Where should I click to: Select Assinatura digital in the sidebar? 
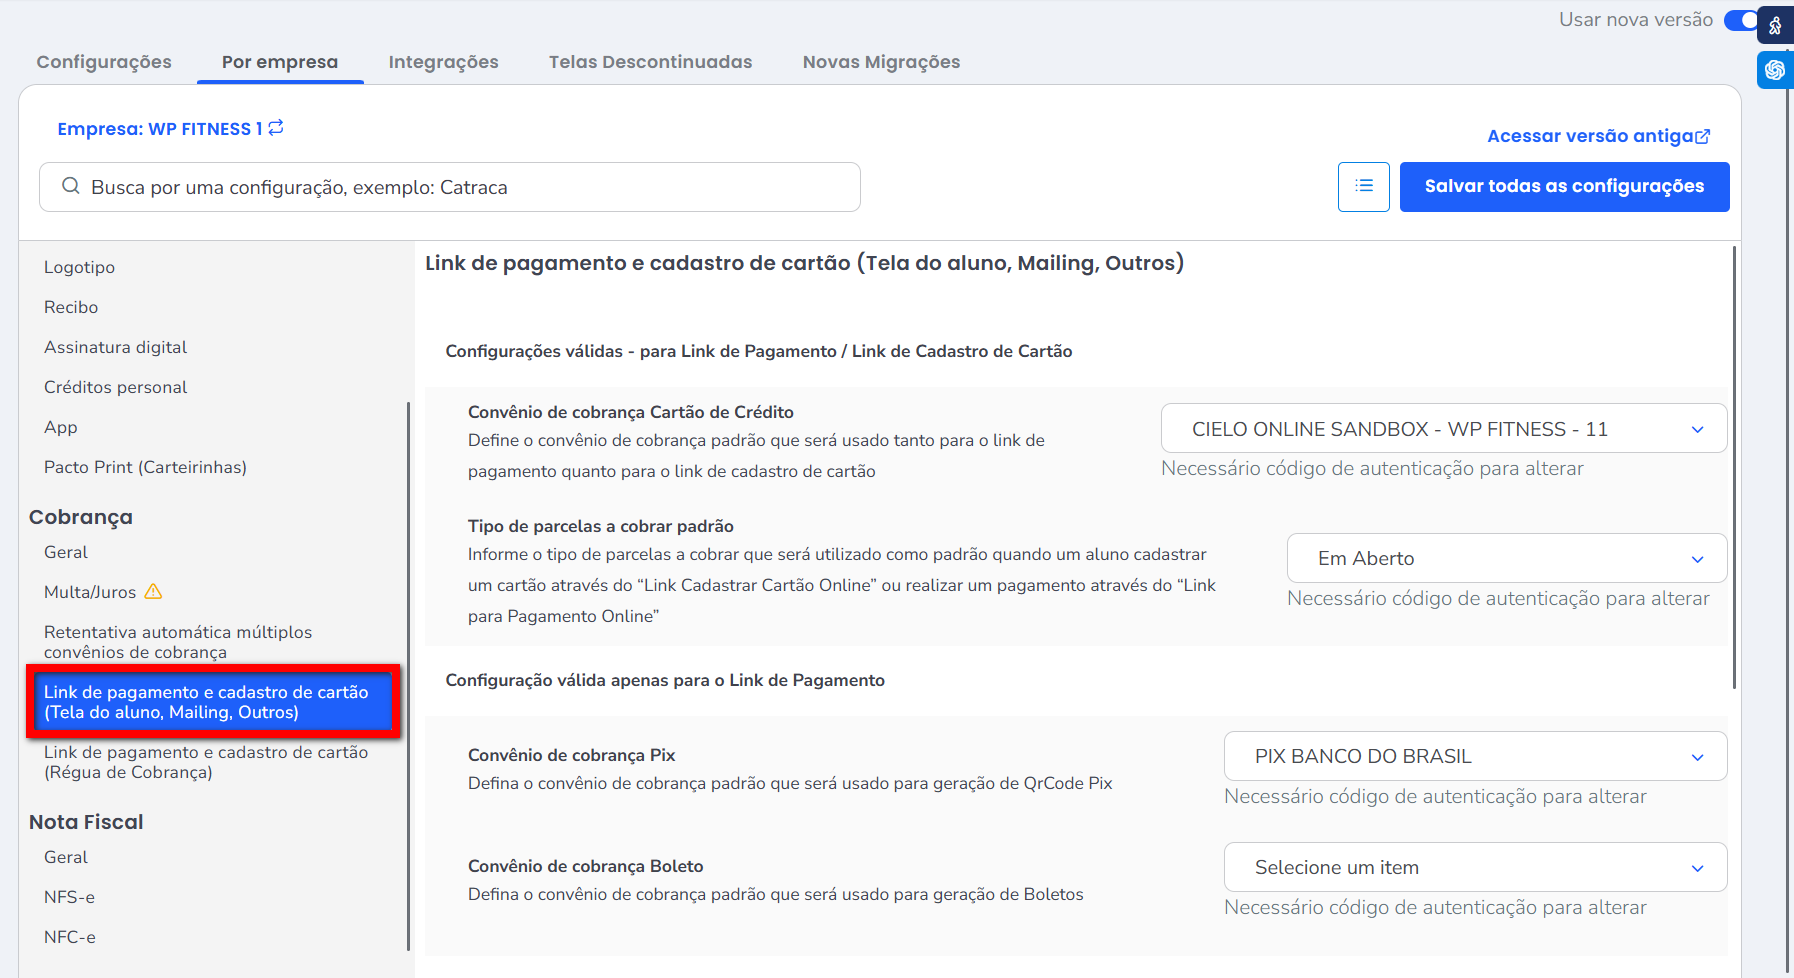point(115,347)
